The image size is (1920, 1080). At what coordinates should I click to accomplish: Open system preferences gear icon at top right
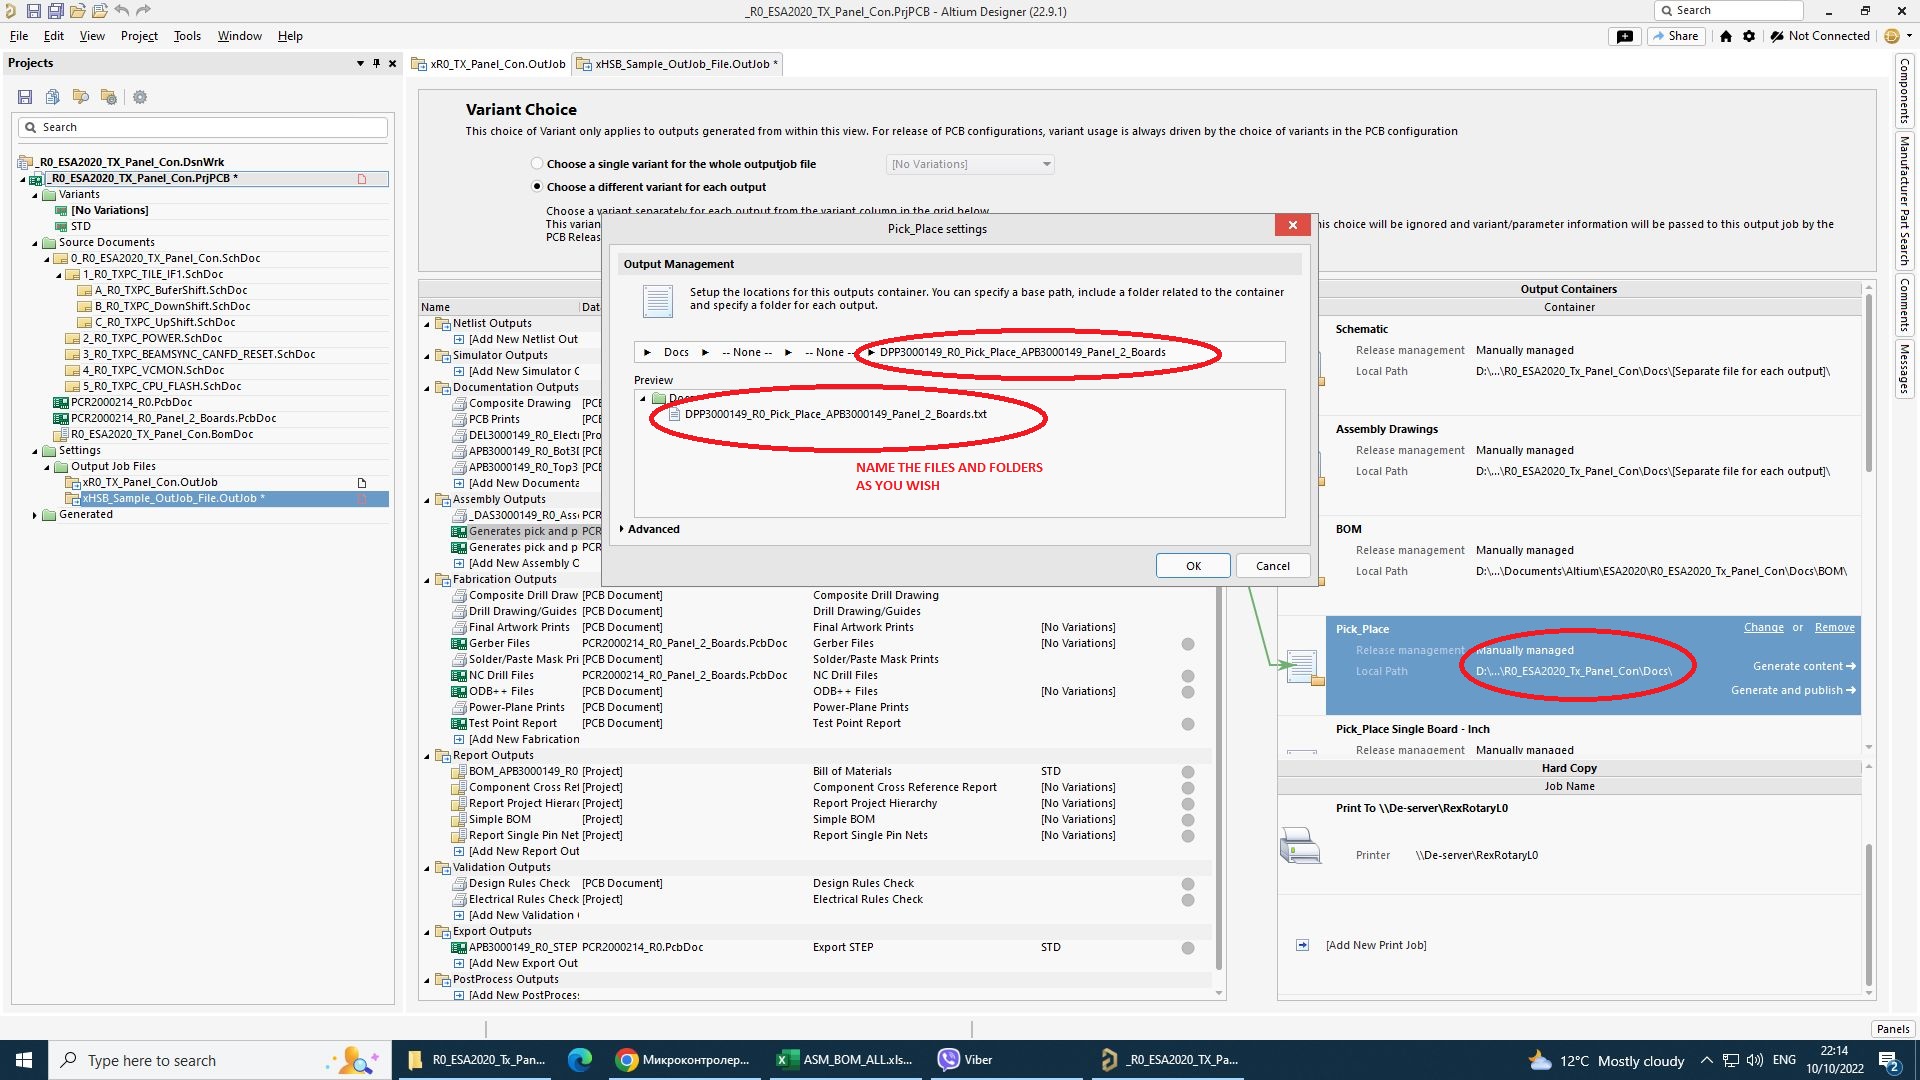(x=1749, y=36)
